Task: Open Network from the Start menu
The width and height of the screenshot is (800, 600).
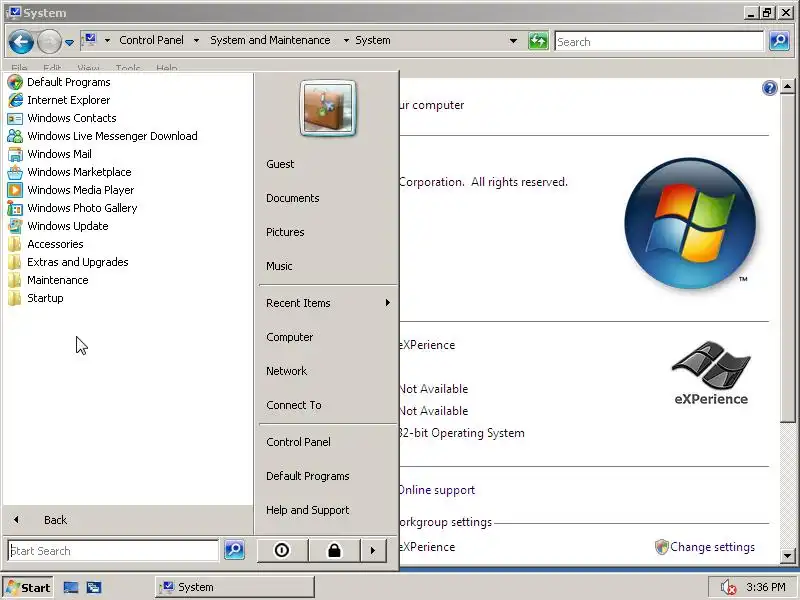Action: point(287,371)
